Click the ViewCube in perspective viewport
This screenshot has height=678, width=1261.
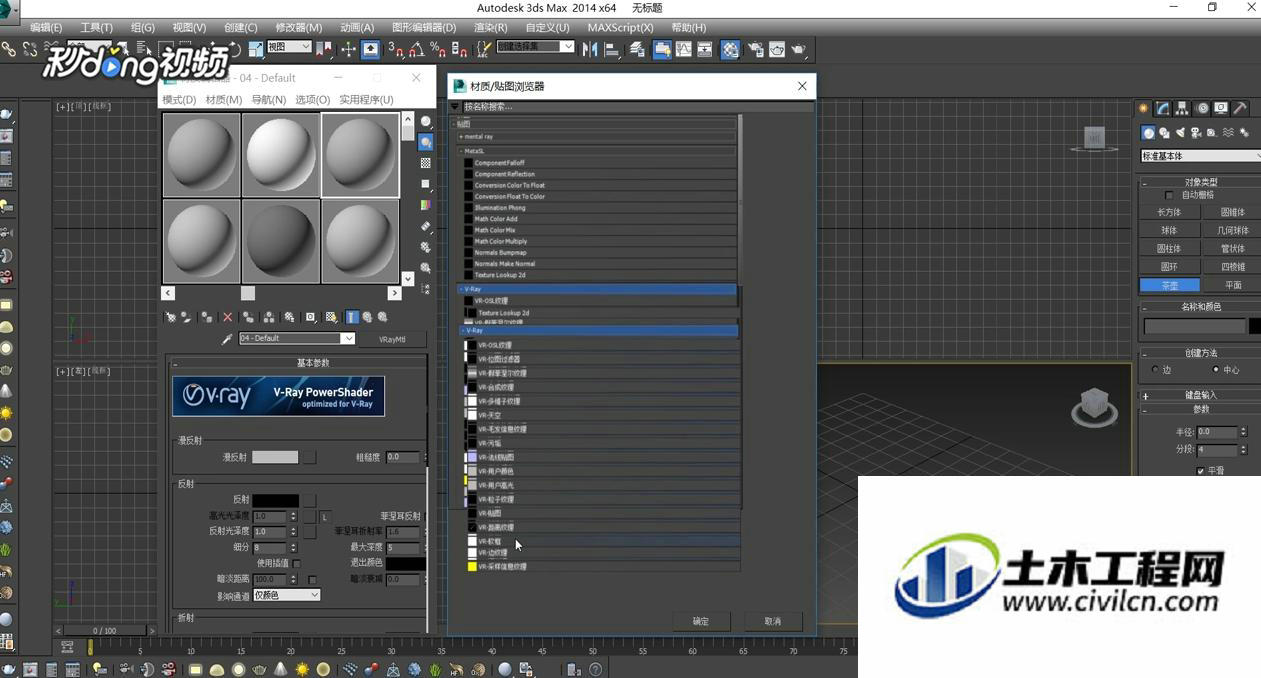click(1094, 405)
